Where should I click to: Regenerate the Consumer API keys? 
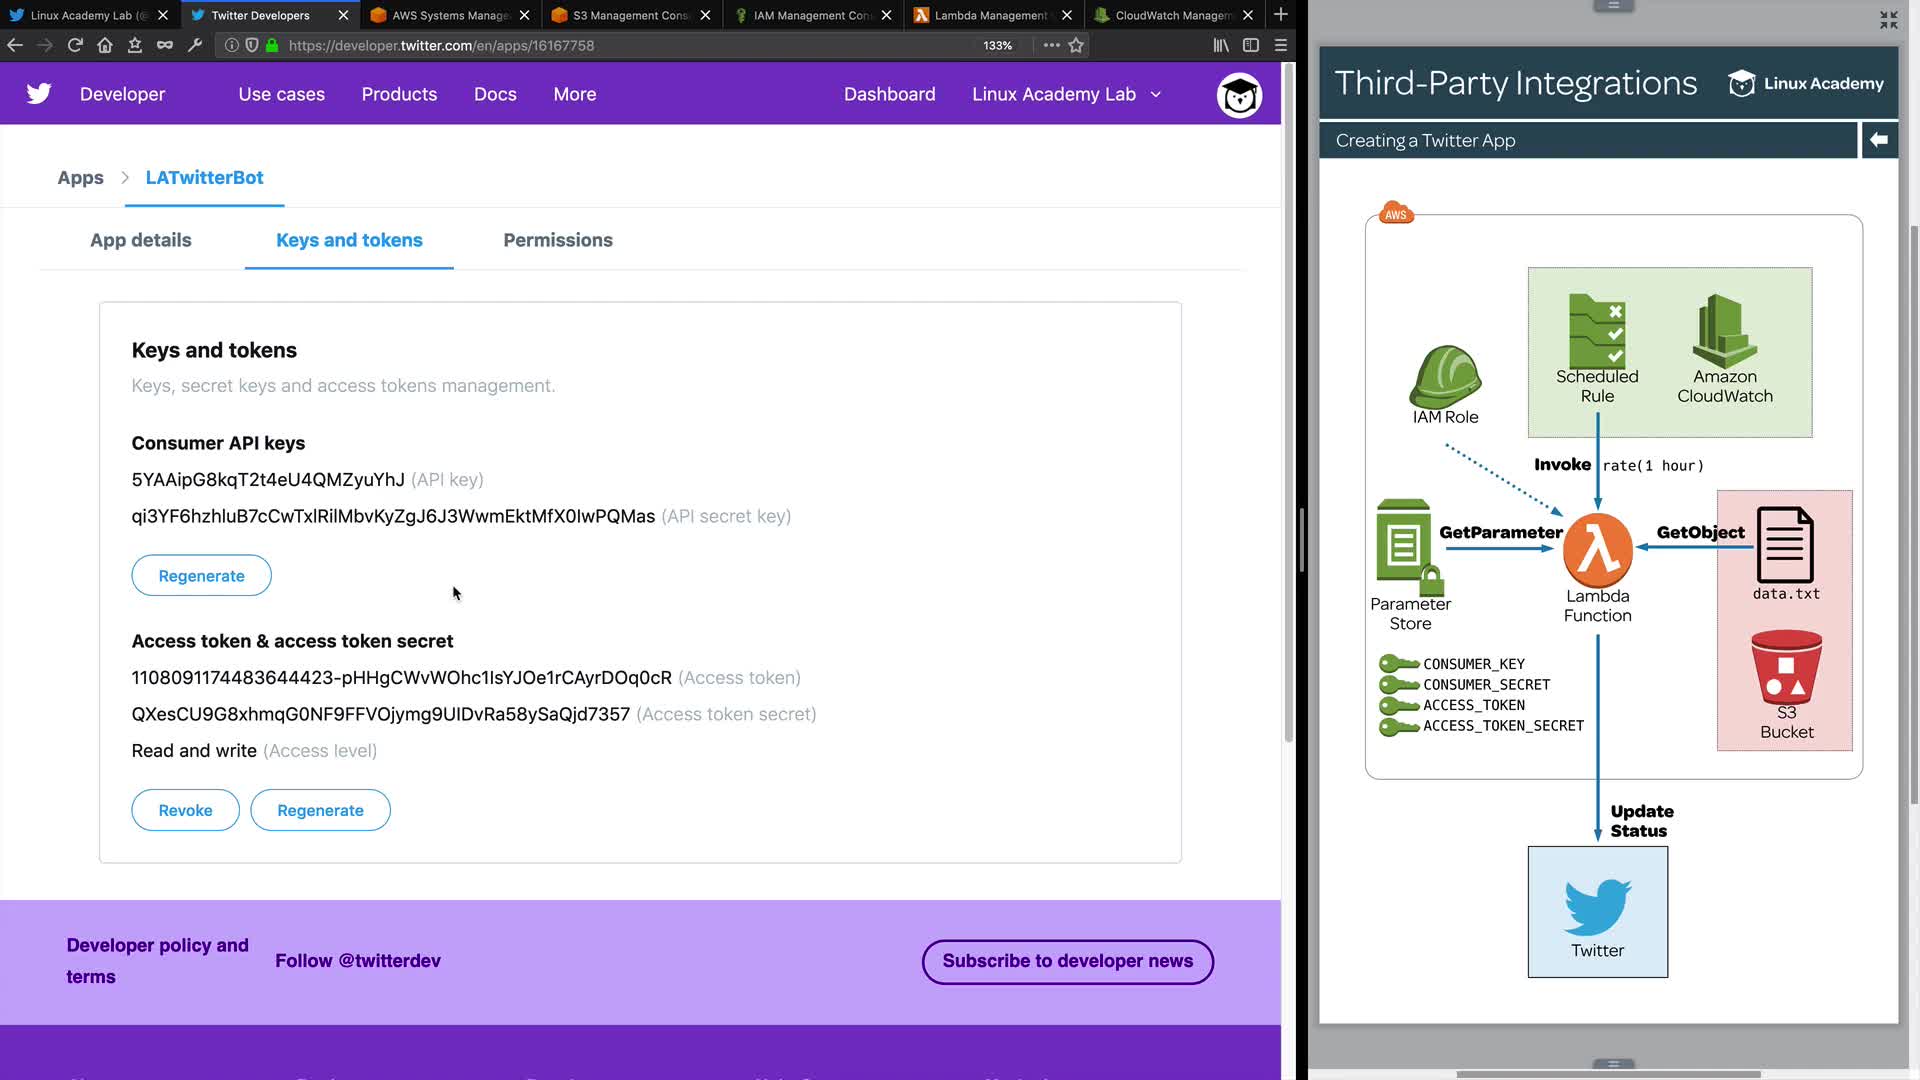click(x=201, y=576)
